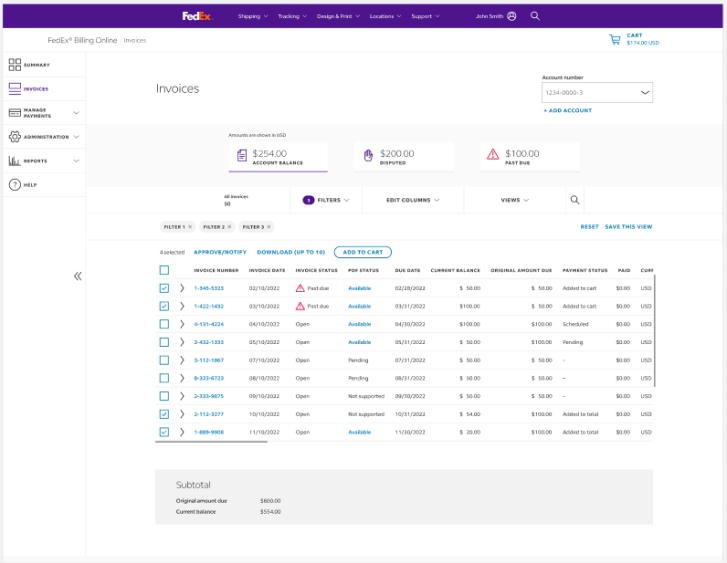This screenshot has width=727, height=563.
Task: Expand row details for invoice 2-432-1333
Action: point(182,342)
